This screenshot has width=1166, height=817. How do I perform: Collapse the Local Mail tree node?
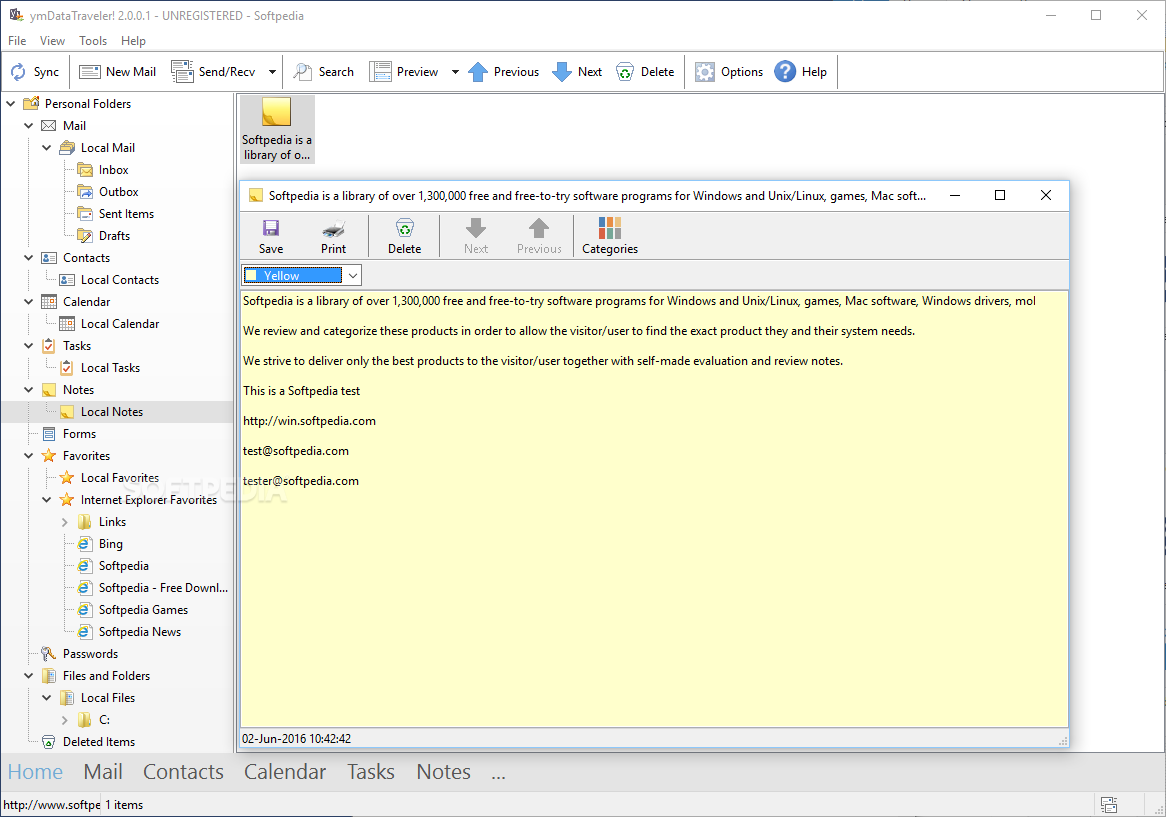coord(46,148)
